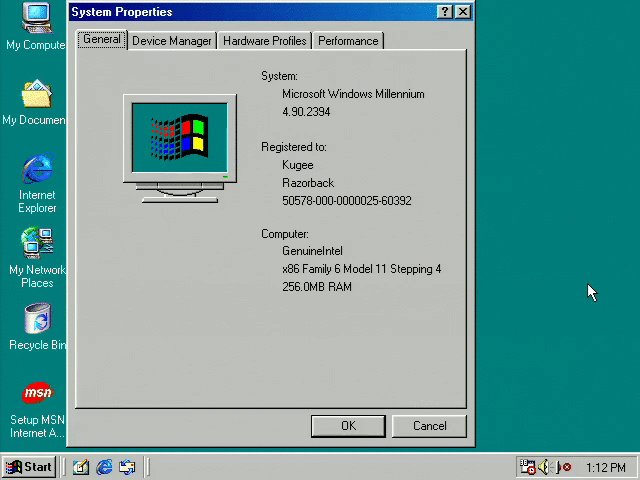Click the "Microsoft Windows Millennium" text
Screen dimensions: 640x480
(x=353, y=94)
